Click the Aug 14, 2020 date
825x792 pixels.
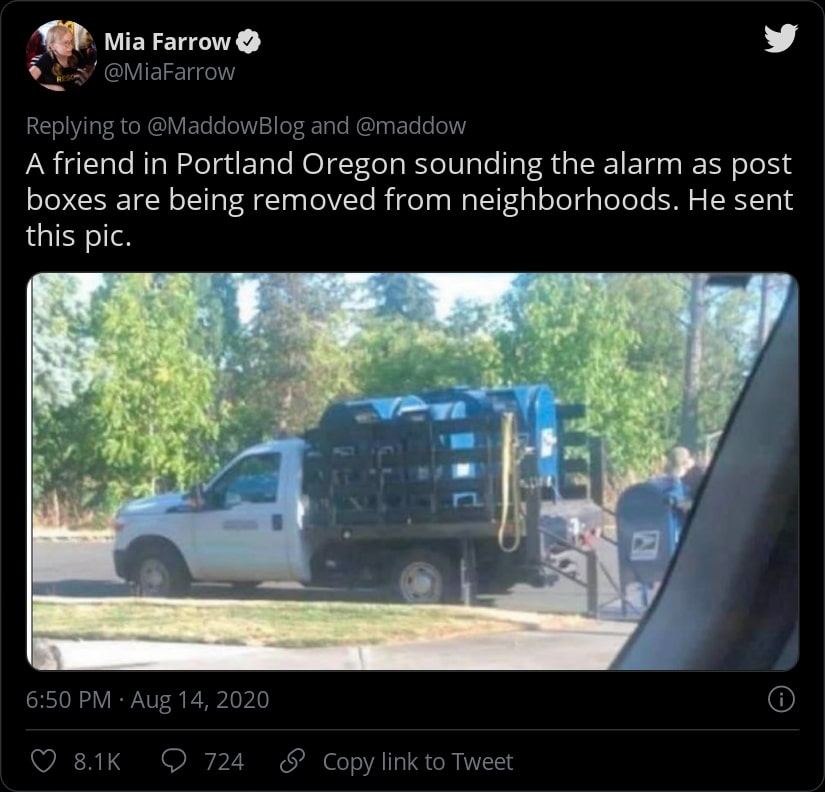click(x=200, y=699)
